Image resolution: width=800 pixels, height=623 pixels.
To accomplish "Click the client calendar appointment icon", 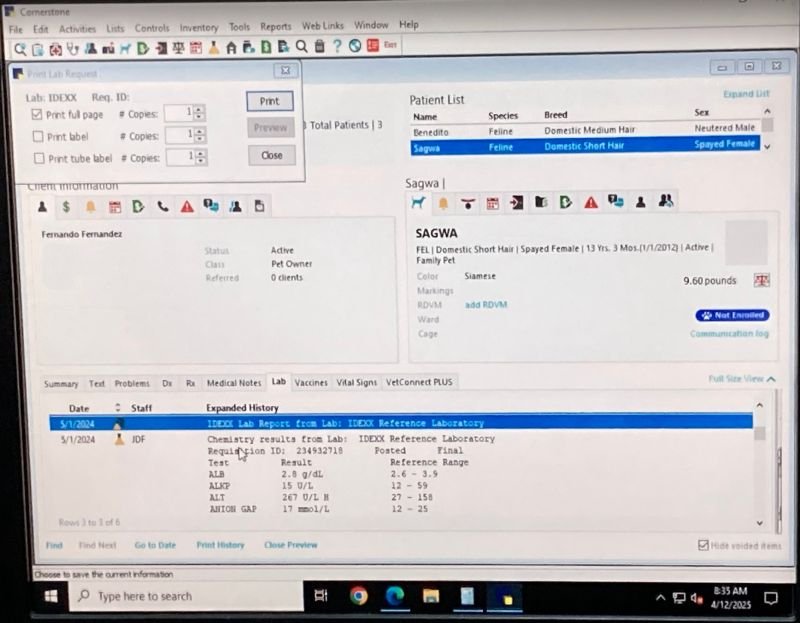I will [115, 207].
